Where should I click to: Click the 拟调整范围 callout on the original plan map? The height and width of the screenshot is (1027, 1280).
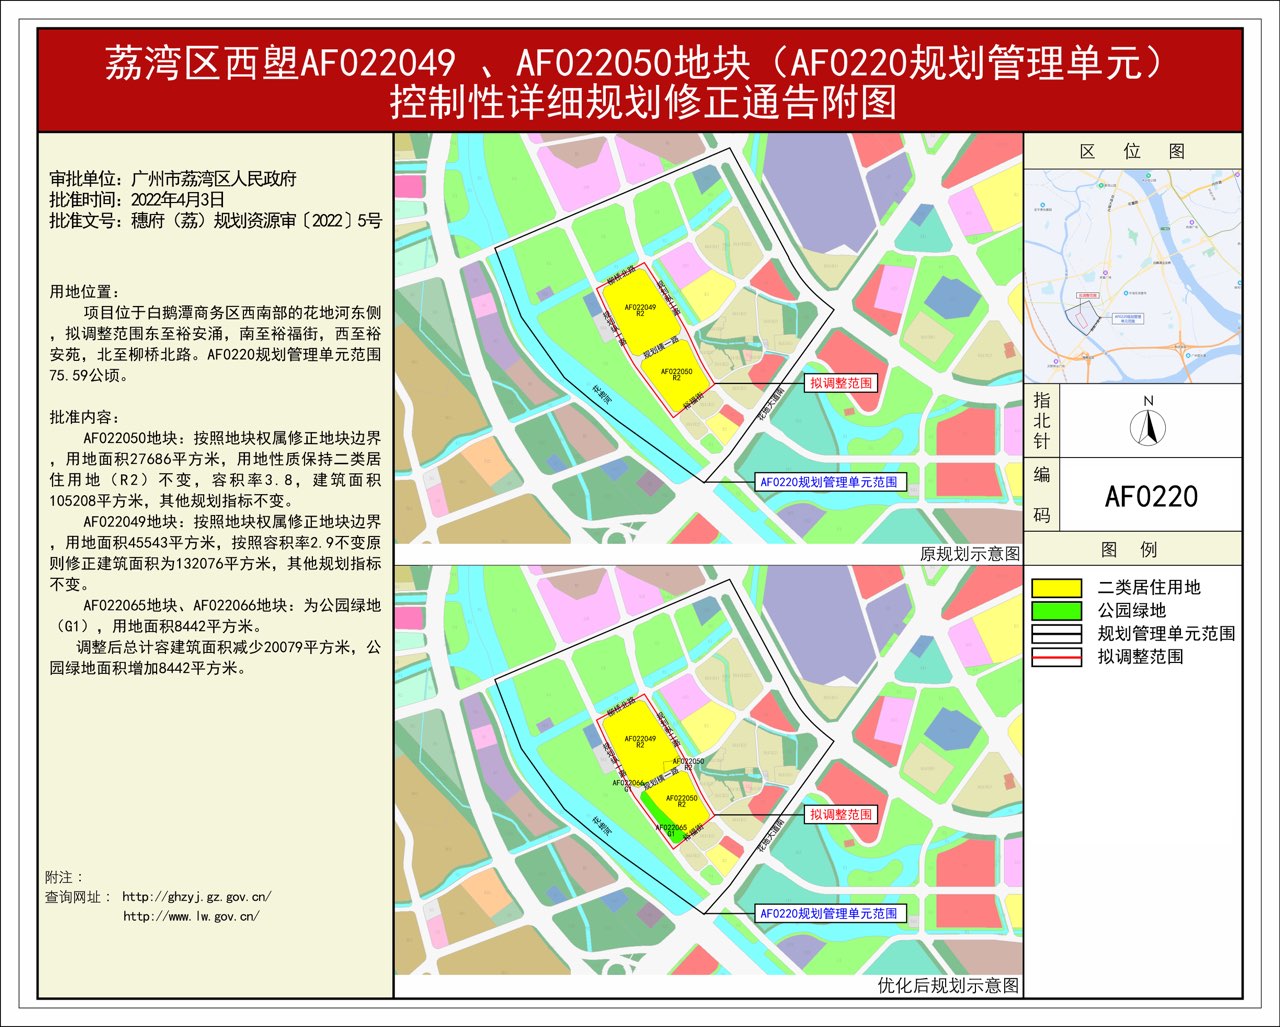pos(841,383)
